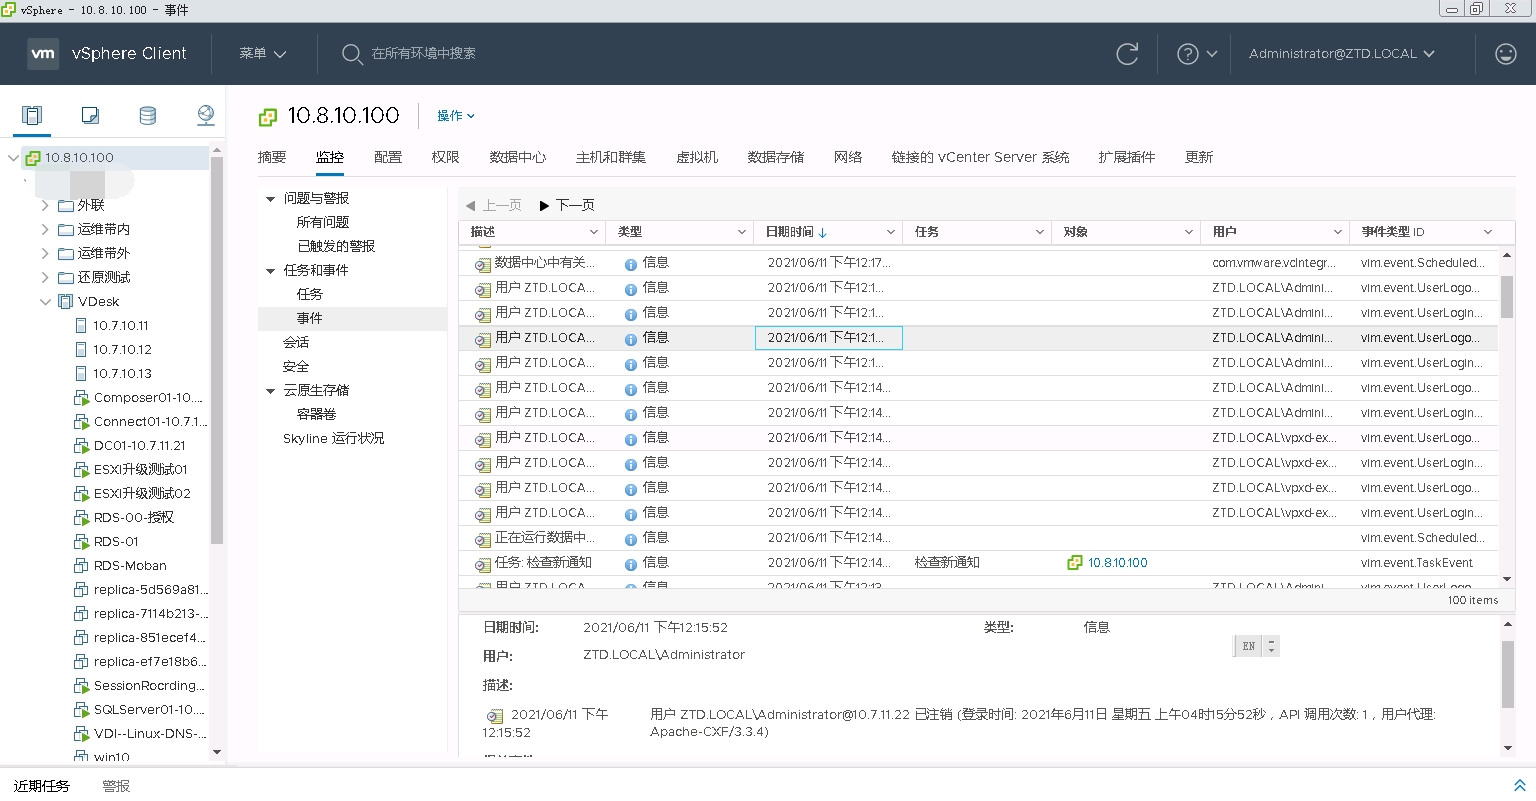The width and height of the screenshot is (1536, 801).
Task: Select the DC01-10.7.11.21 VM in the tree
Action: tap(140, 446)
